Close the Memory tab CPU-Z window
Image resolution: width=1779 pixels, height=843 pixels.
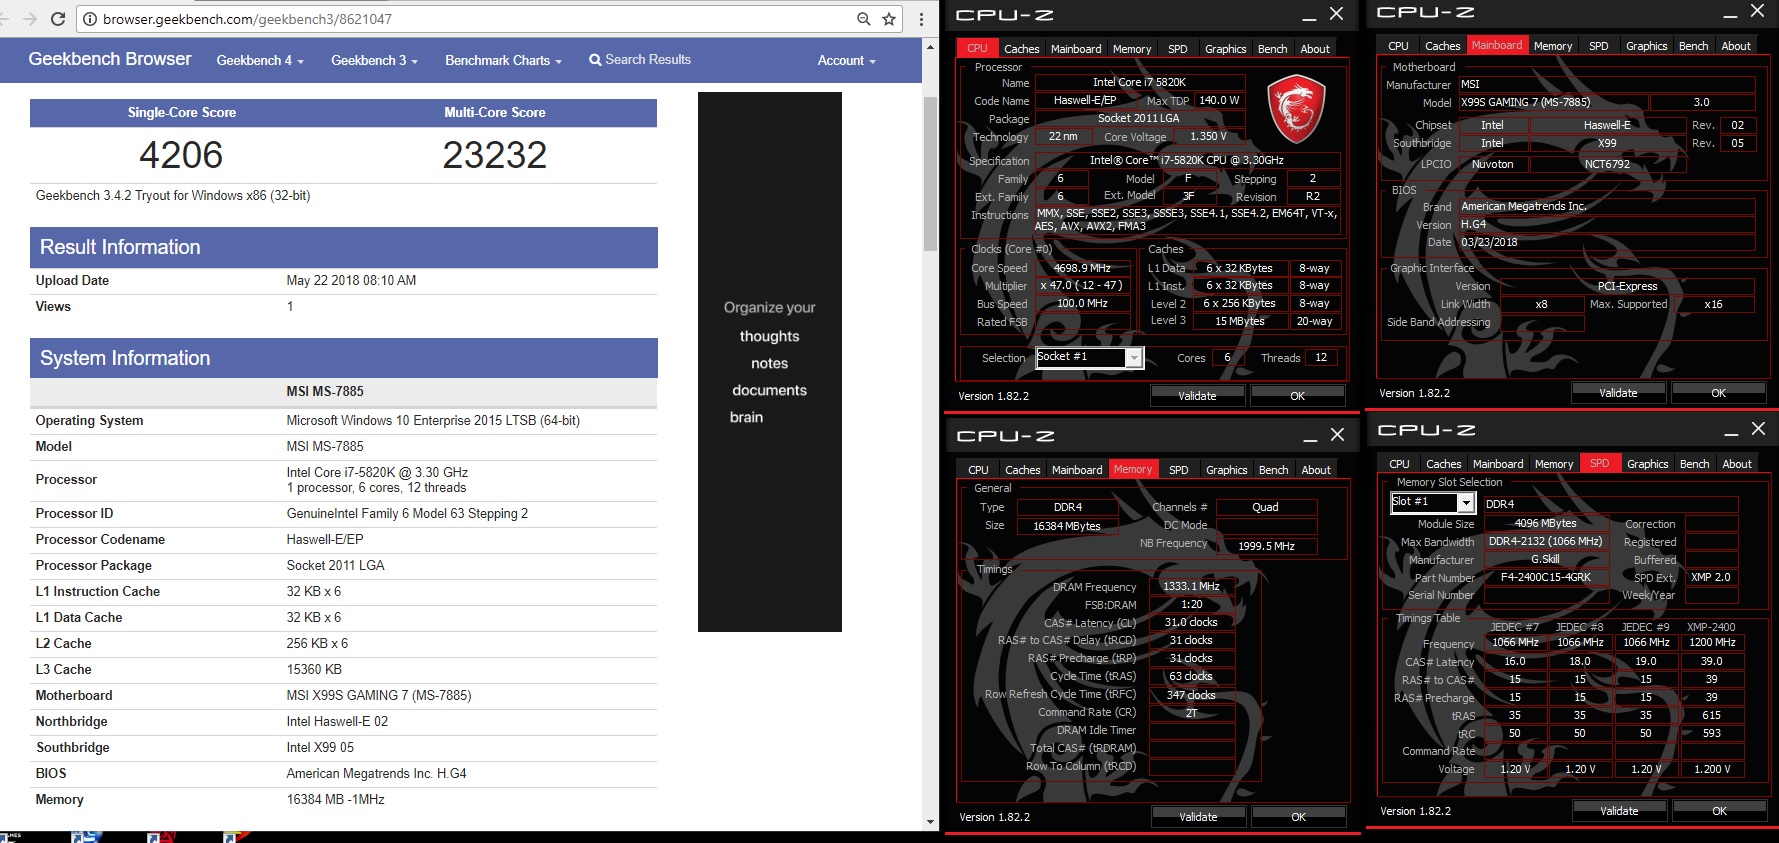(1337, 434)
